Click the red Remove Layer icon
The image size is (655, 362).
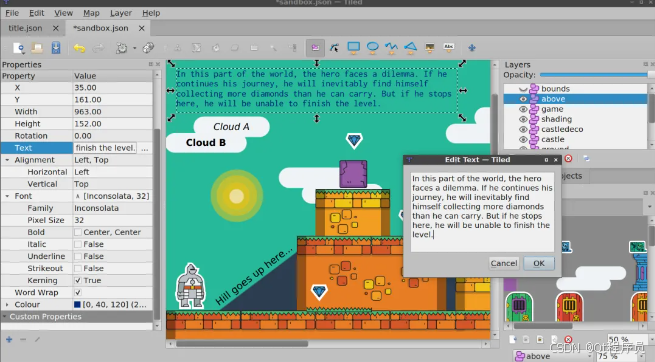(x=569, y=159)
